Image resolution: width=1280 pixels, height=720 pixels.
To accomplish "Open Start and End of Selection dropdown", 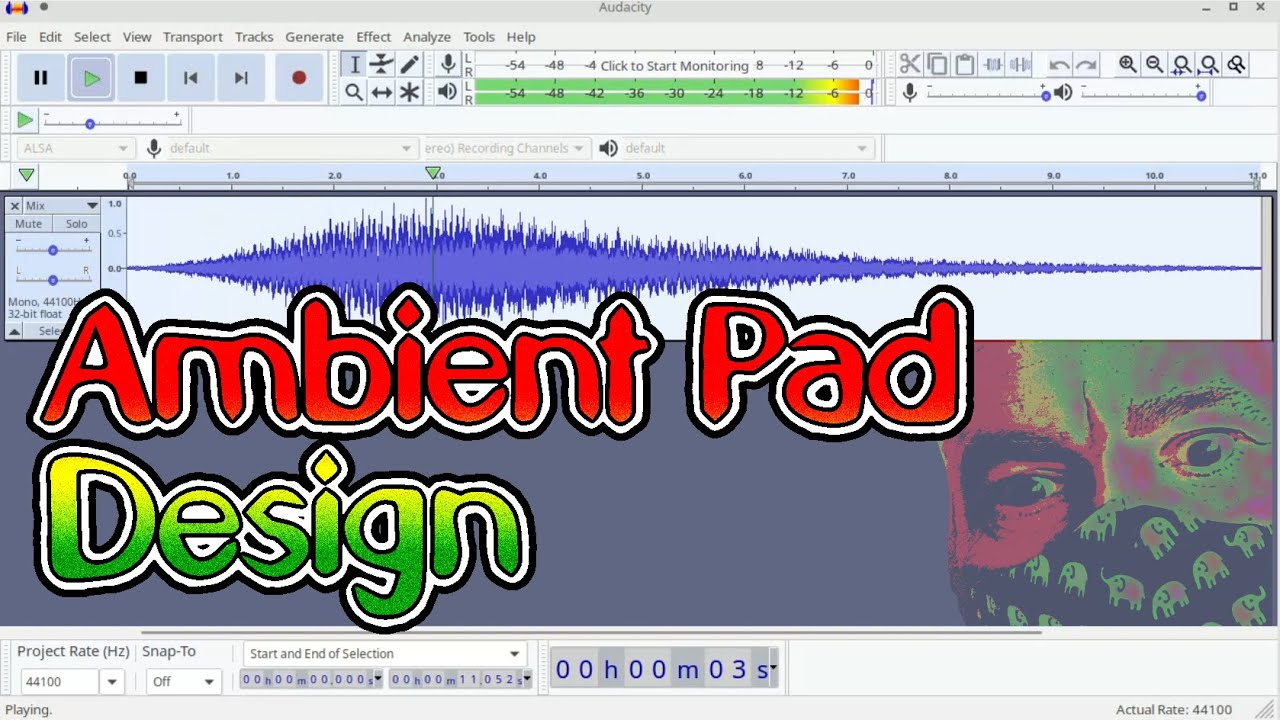I will 386,653.
